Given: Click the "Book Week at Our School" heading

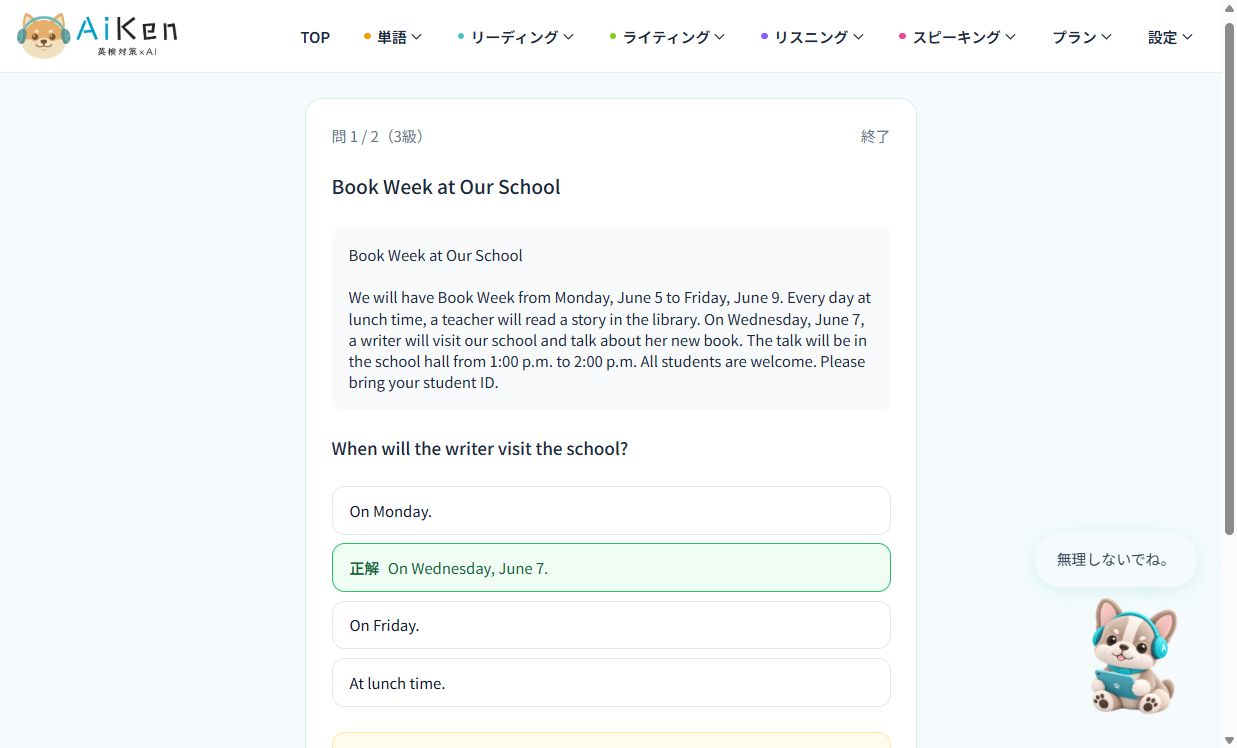Looking at the screenshot, I should click(x=446, y=187).
